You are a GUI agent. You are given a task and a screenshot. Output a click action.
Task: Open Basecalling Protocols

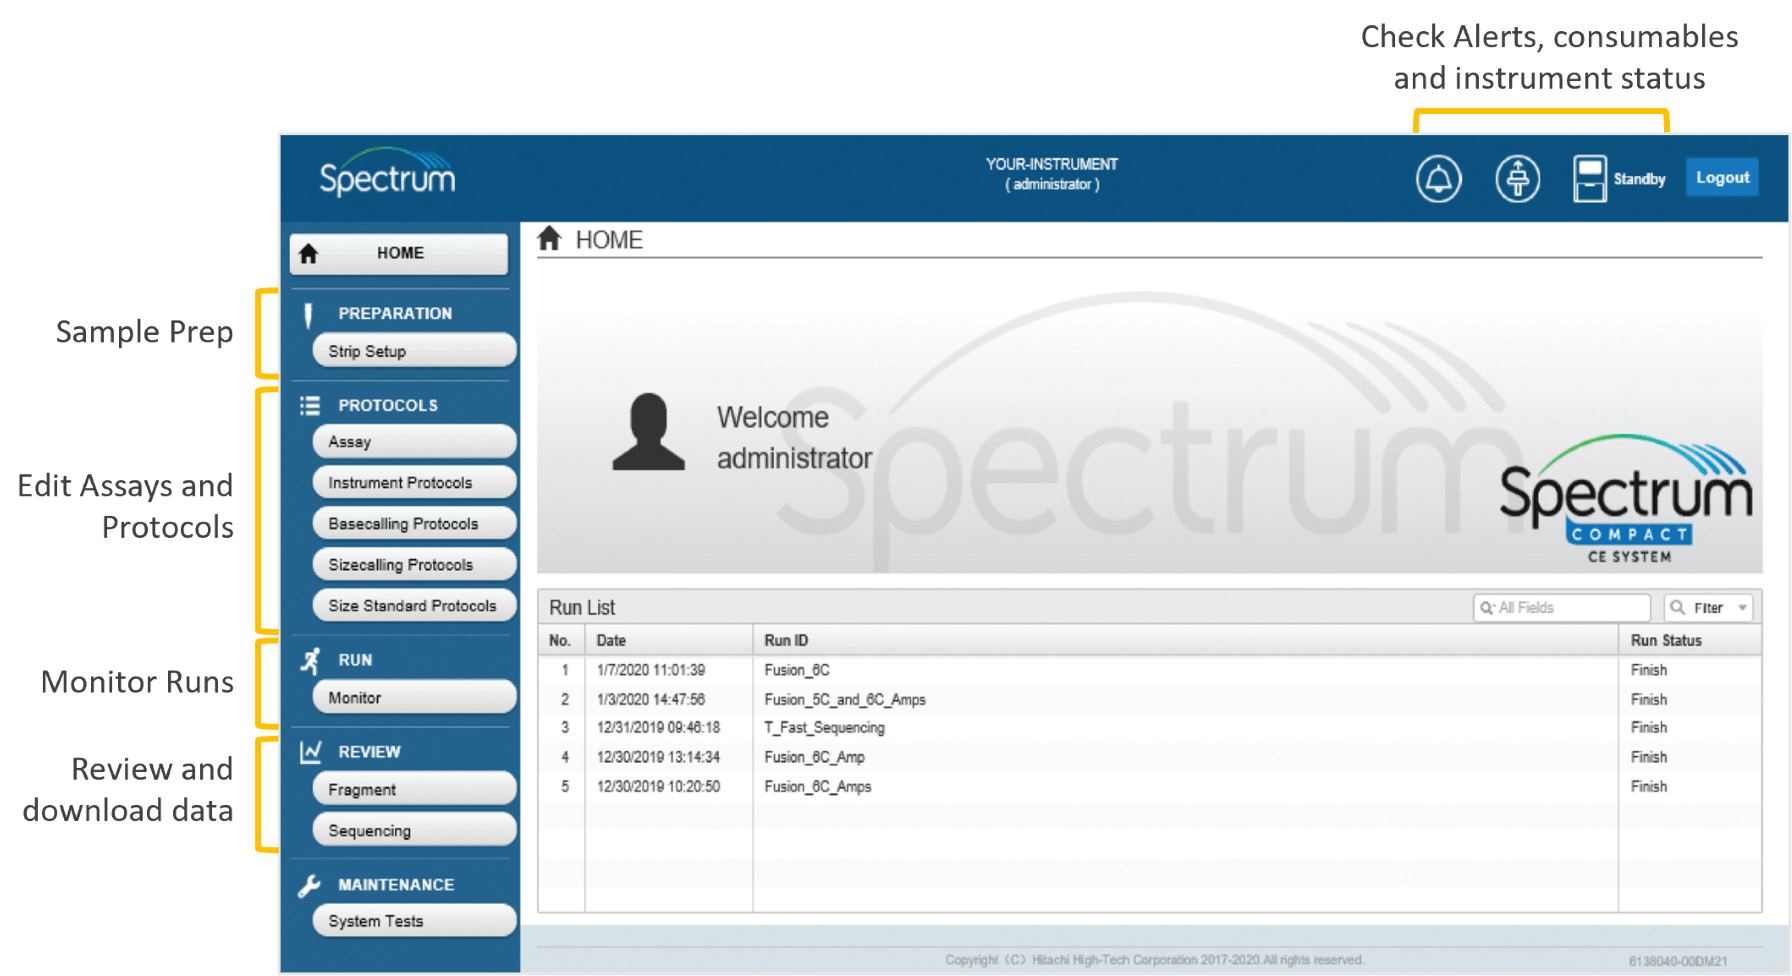[414, 524]
